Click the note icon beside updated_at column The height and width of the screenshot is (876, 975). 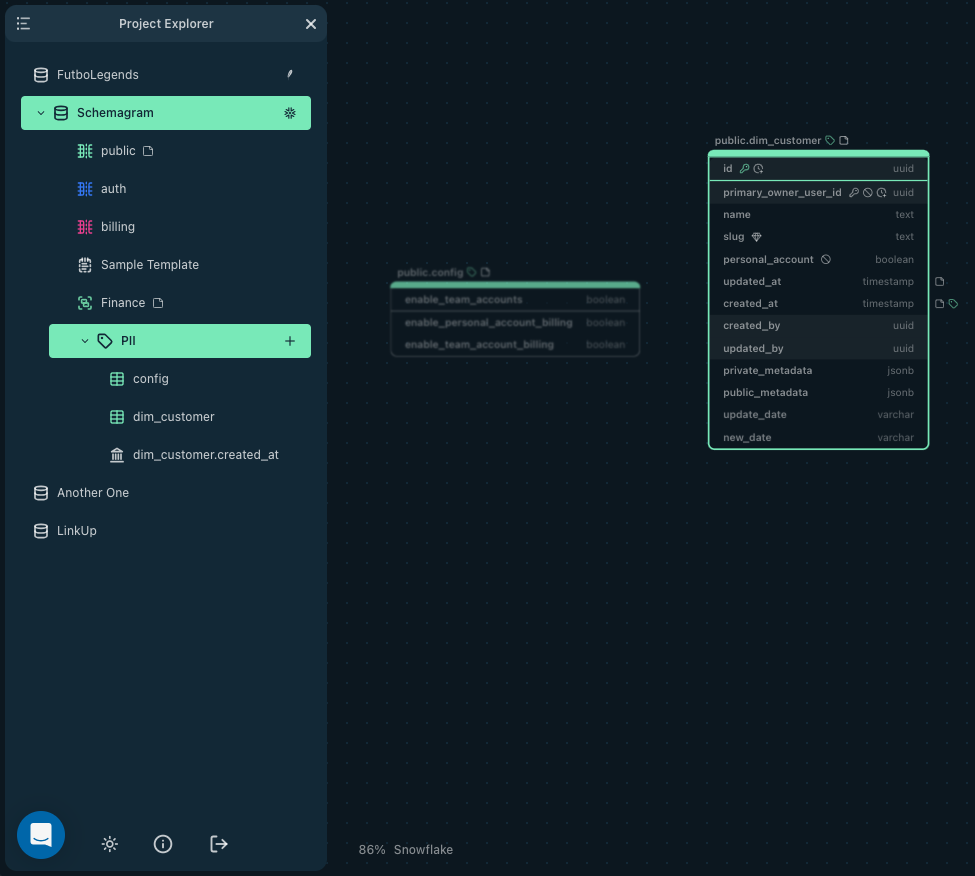pos(940,282)
